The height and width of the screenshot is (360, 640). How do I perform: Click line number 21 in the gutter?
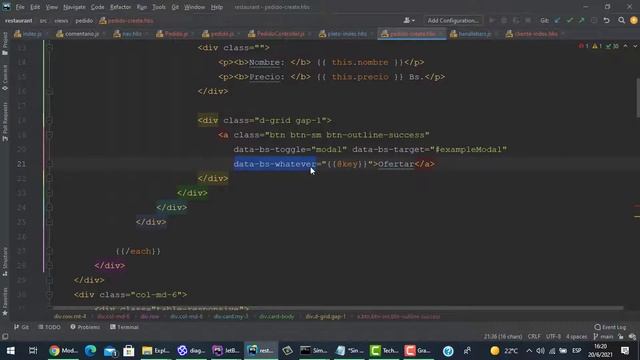[21, 164]
